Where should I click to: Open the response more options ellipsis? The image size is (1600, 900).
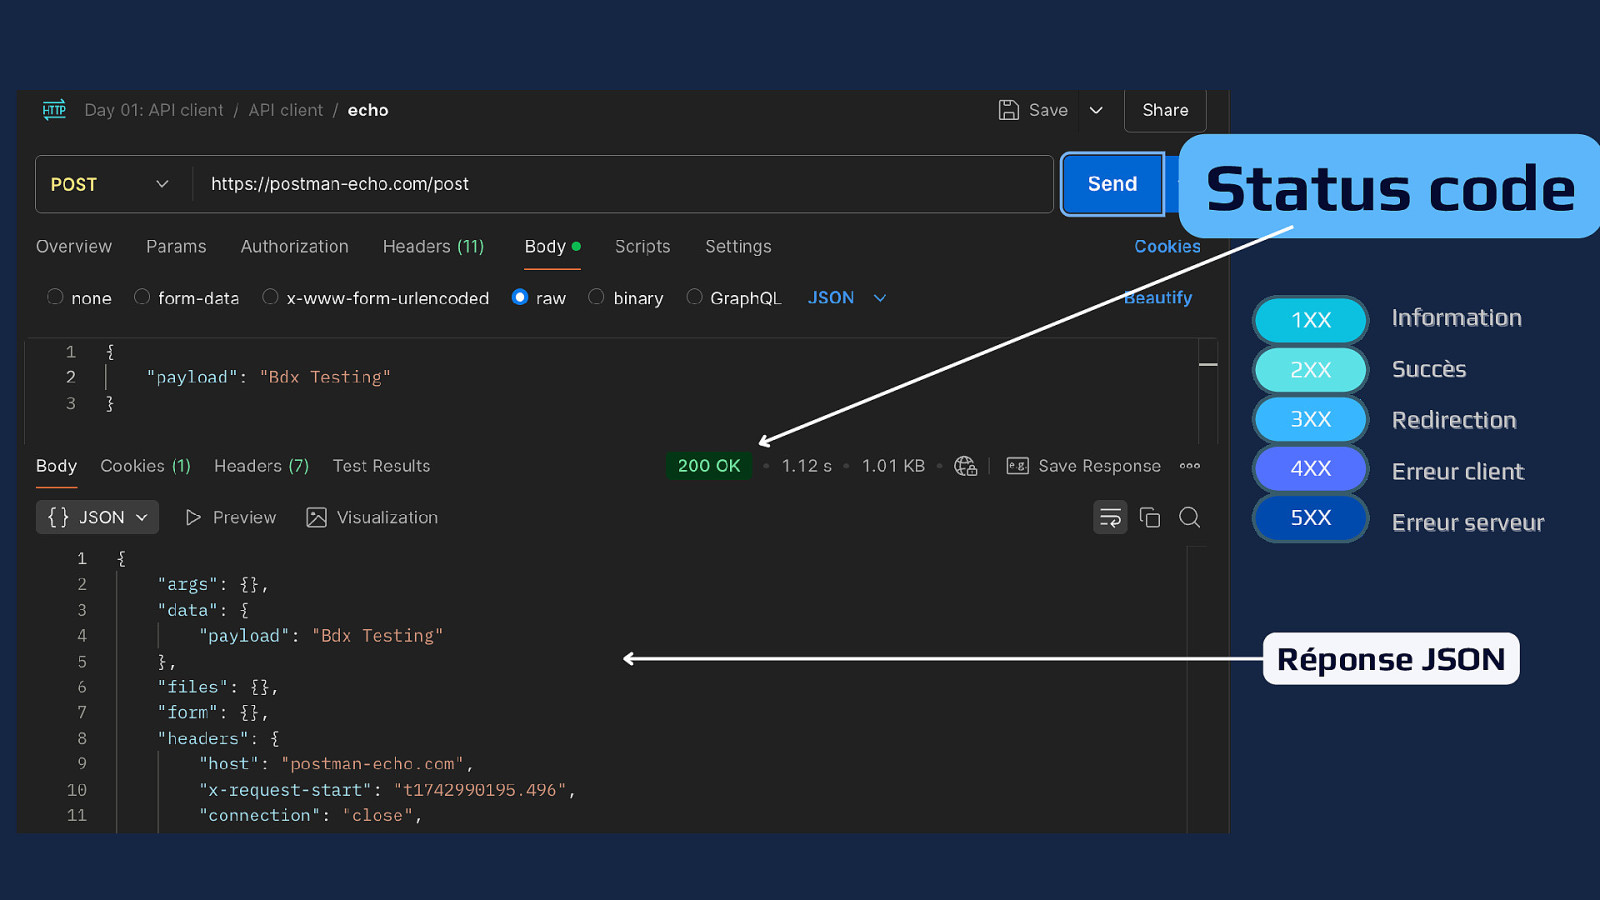point(1189,466)
